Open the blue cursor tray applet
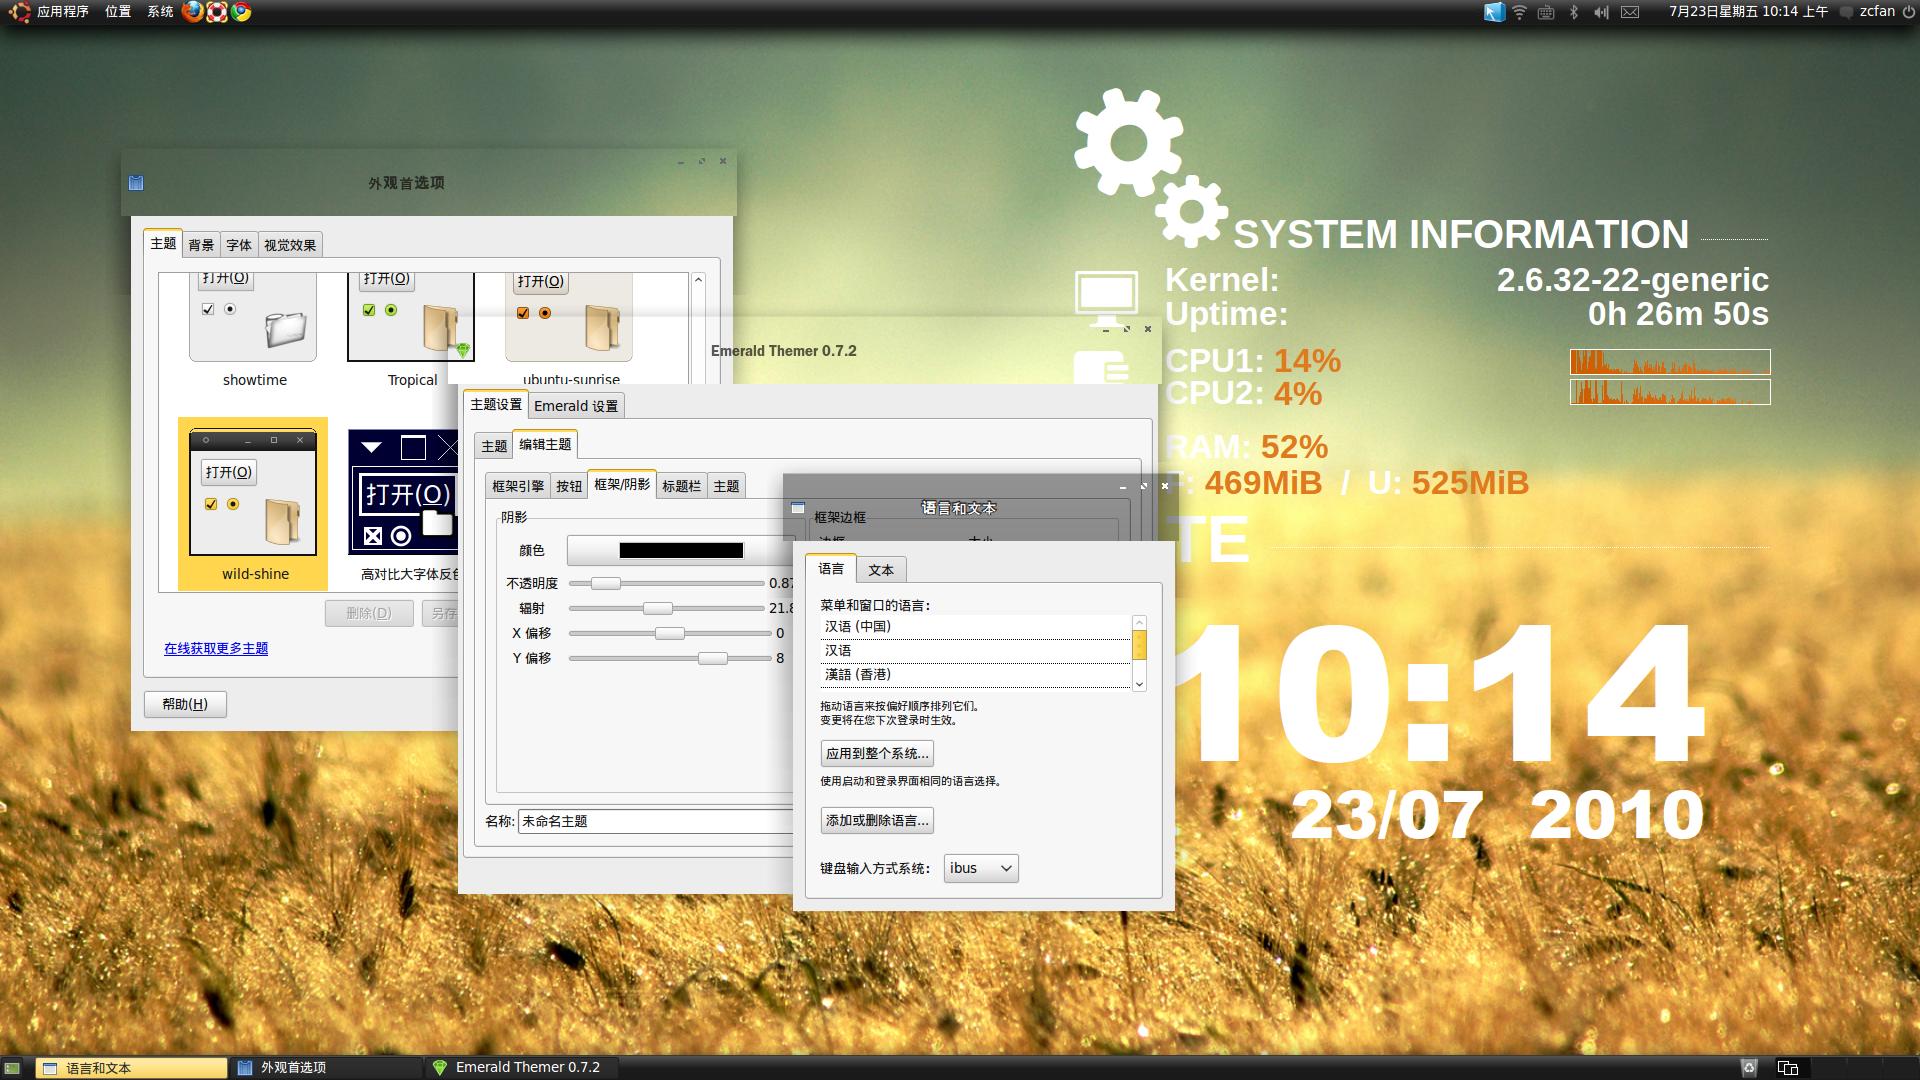This screenshot has height=1080, width=1920. coord(1494,12)
